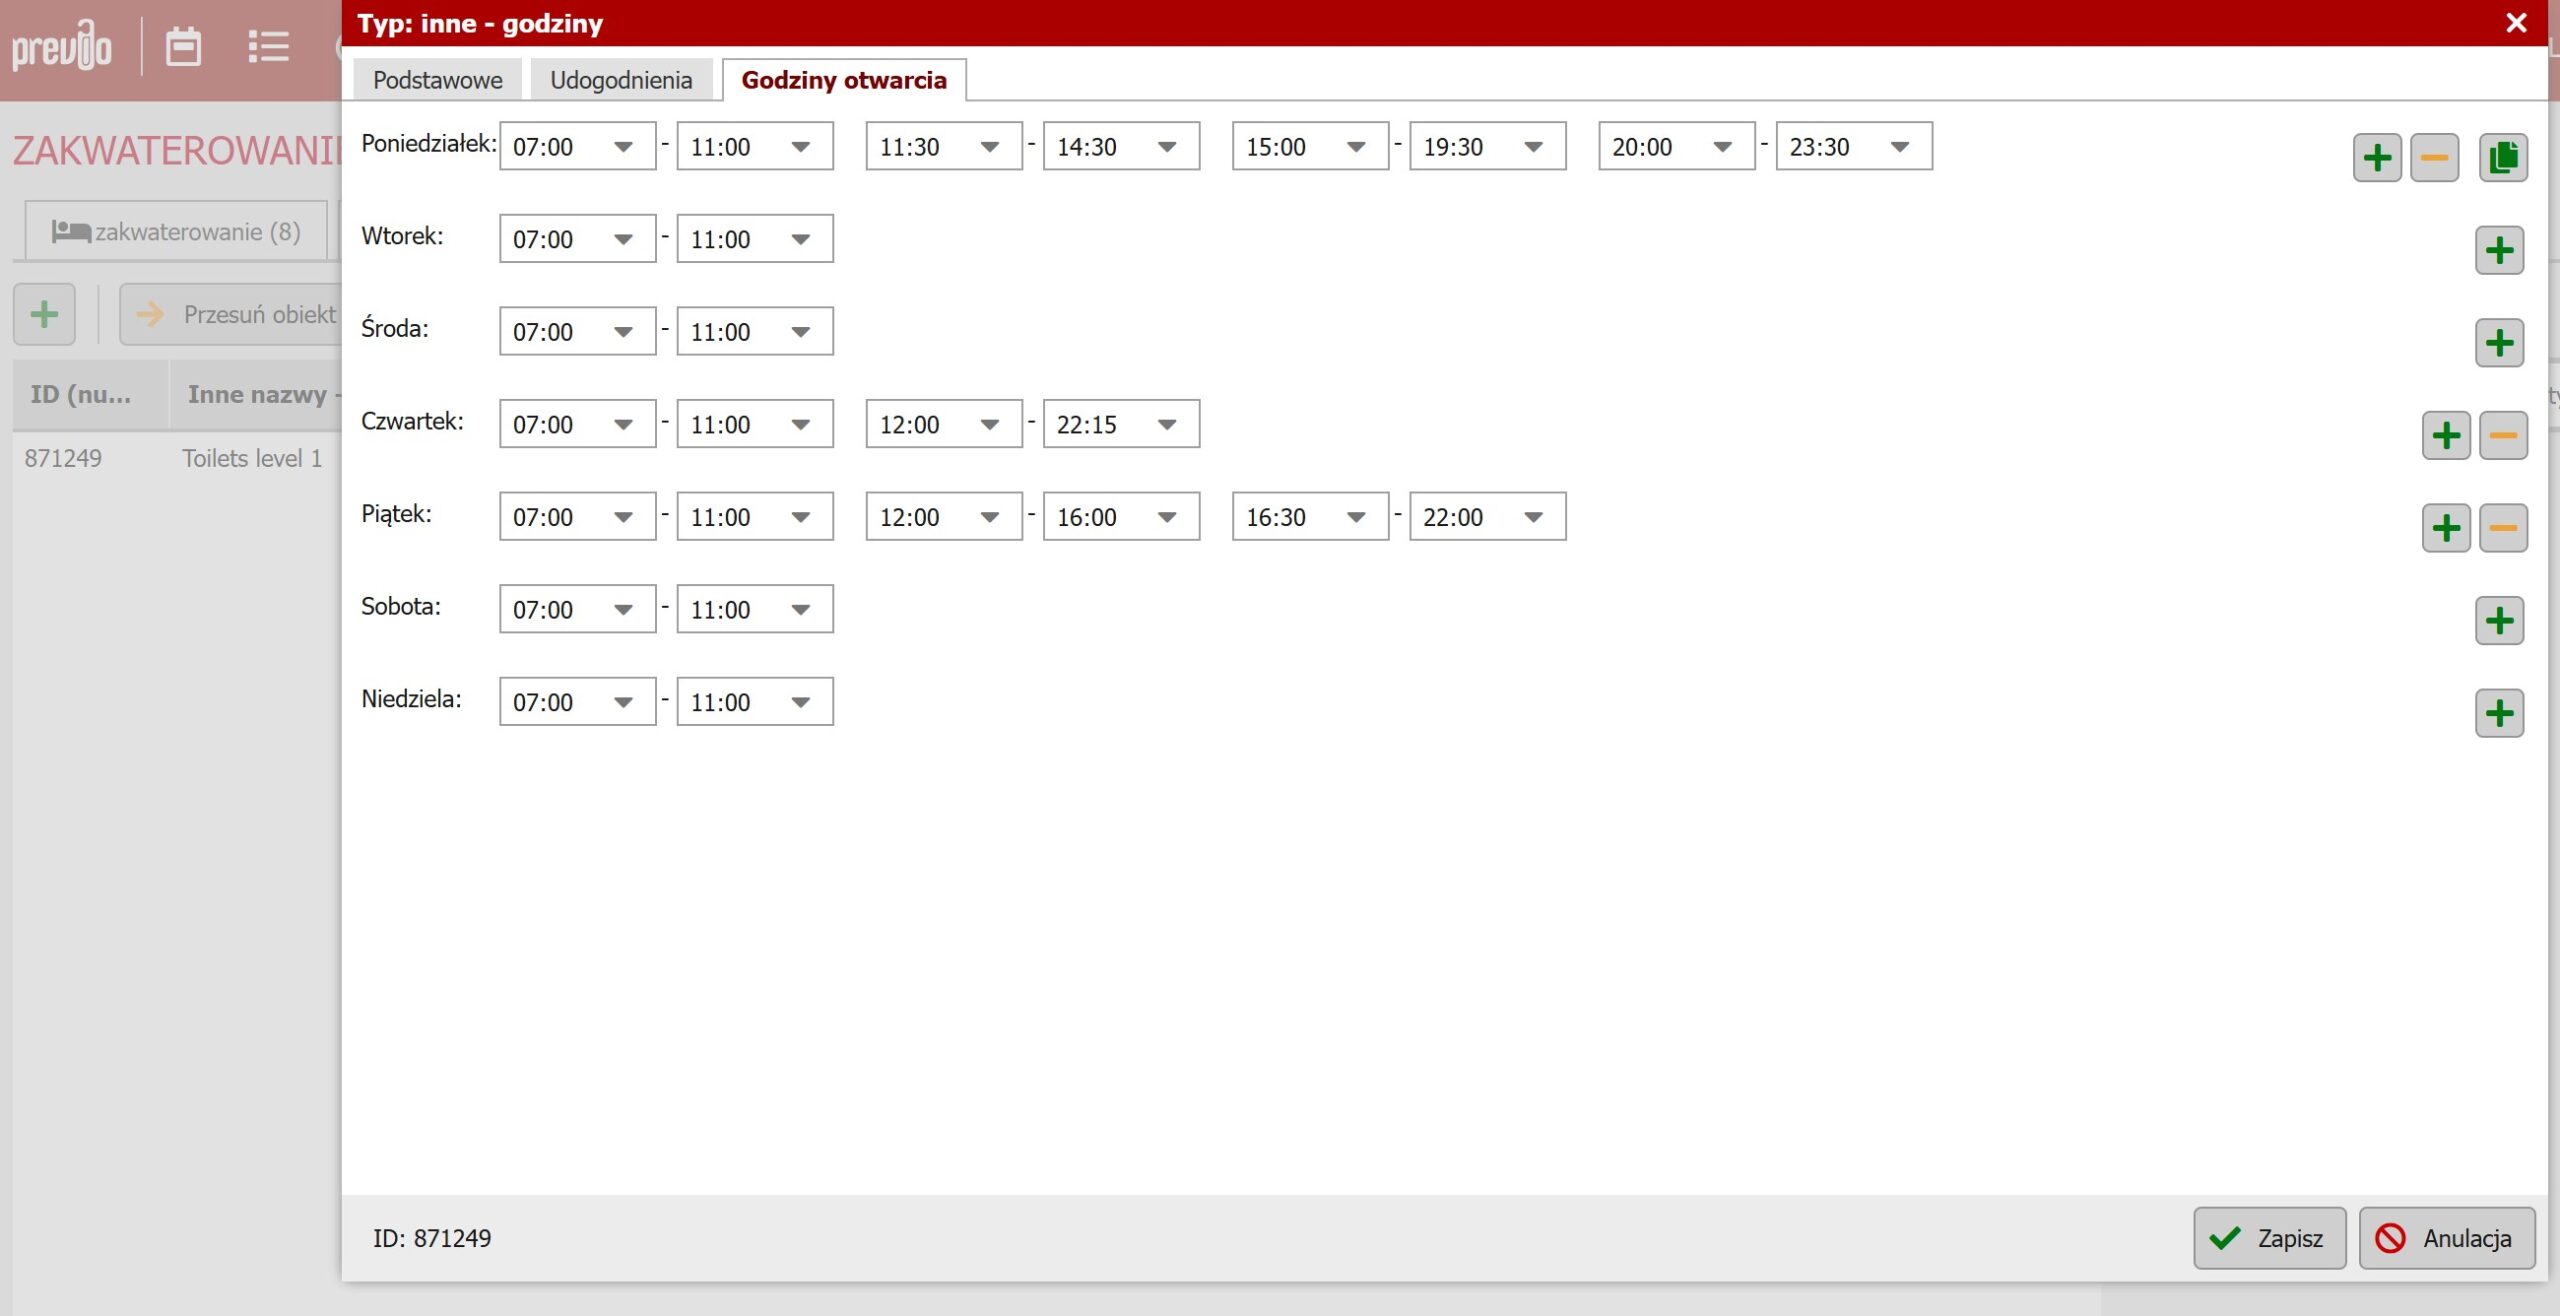Add a time range for Sobota

tap(2498, 621)
